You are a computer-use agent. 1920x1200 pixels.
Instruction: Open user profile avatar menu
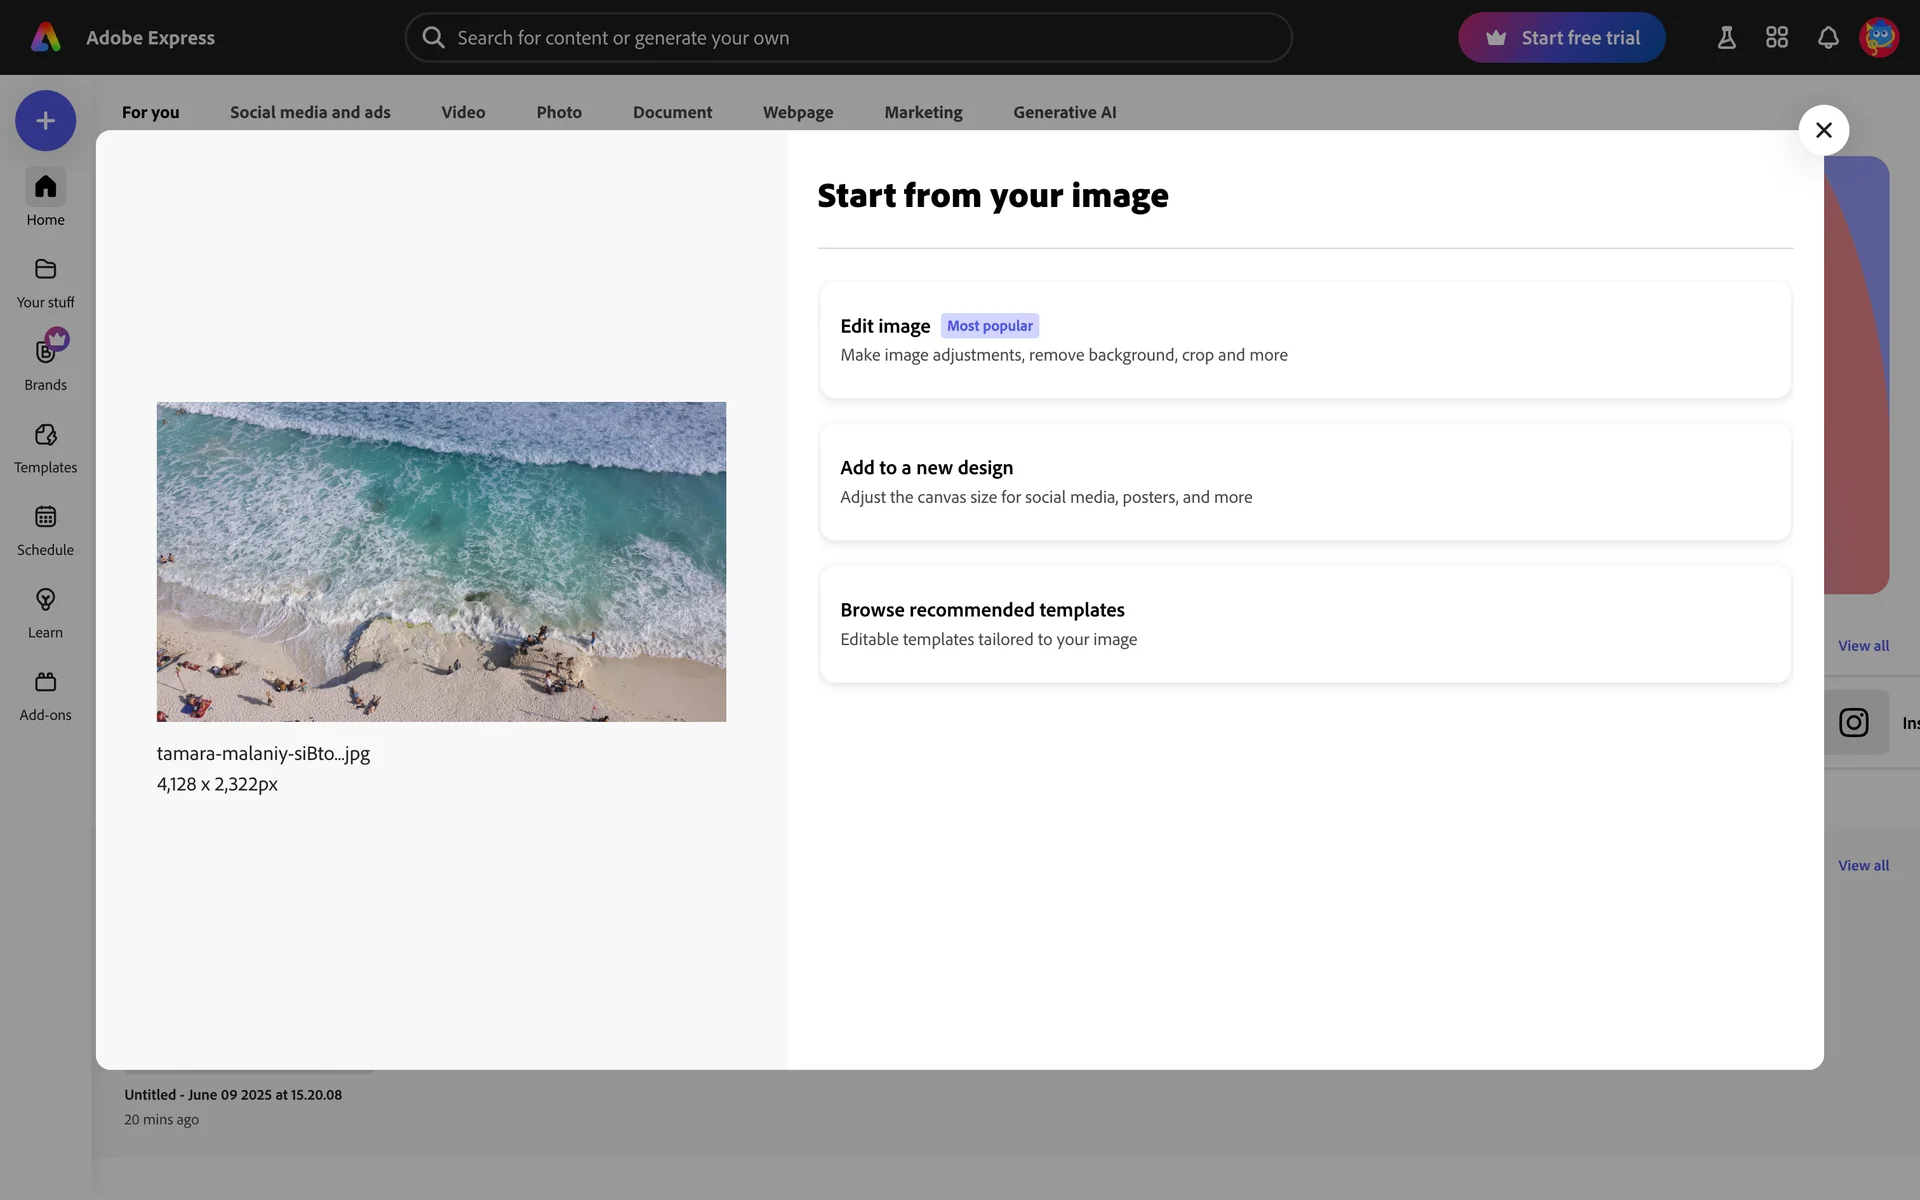coord(1879,38)
